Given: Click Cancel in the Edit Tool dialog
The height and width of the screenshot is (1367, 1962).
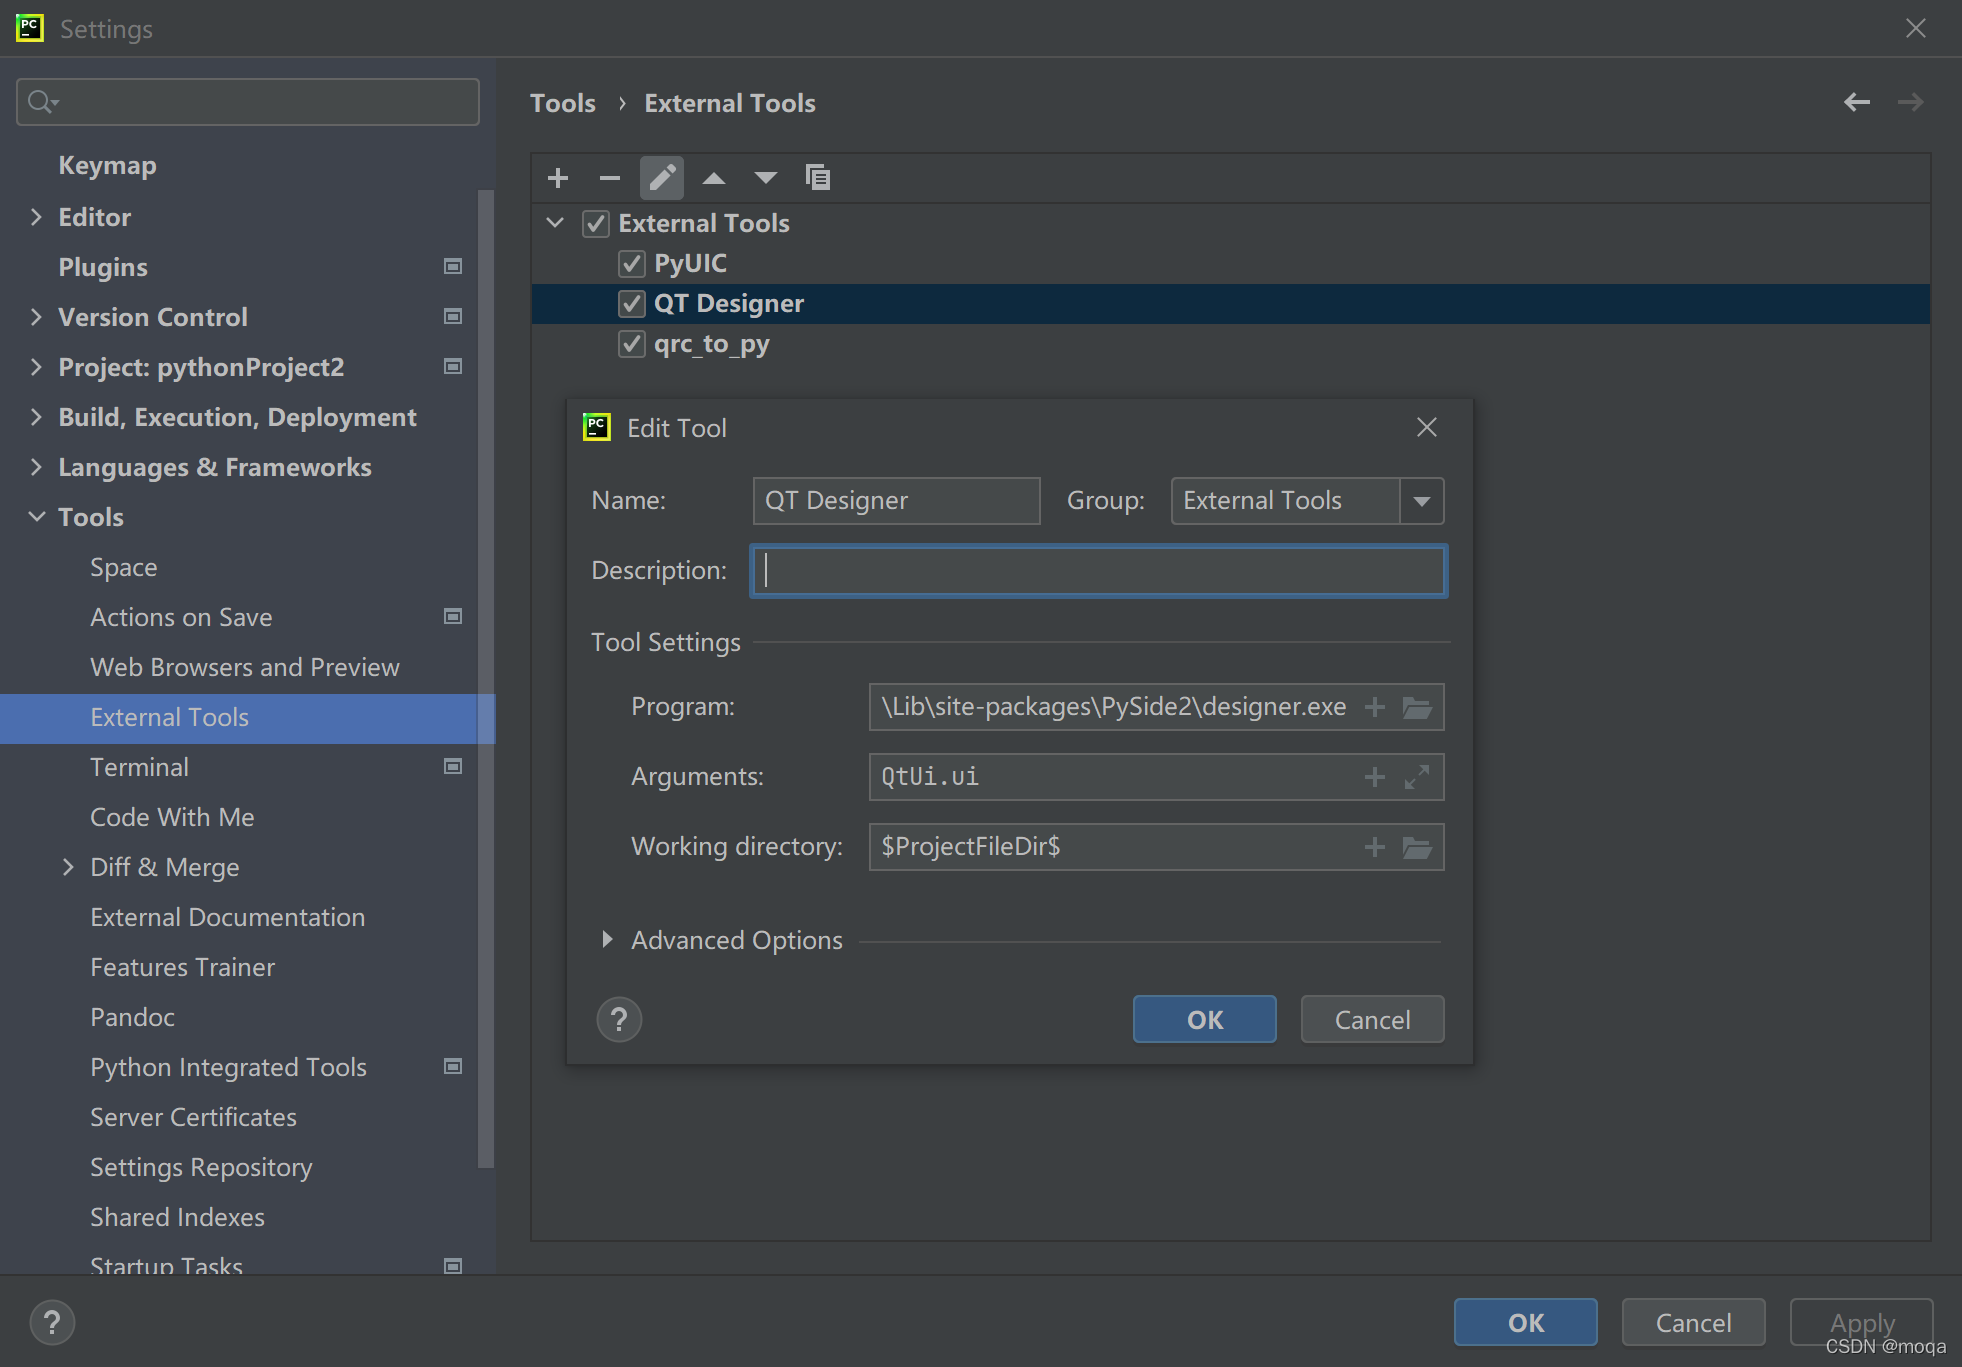Looking at the screenshot, I should click(x=1372, y=1019).
